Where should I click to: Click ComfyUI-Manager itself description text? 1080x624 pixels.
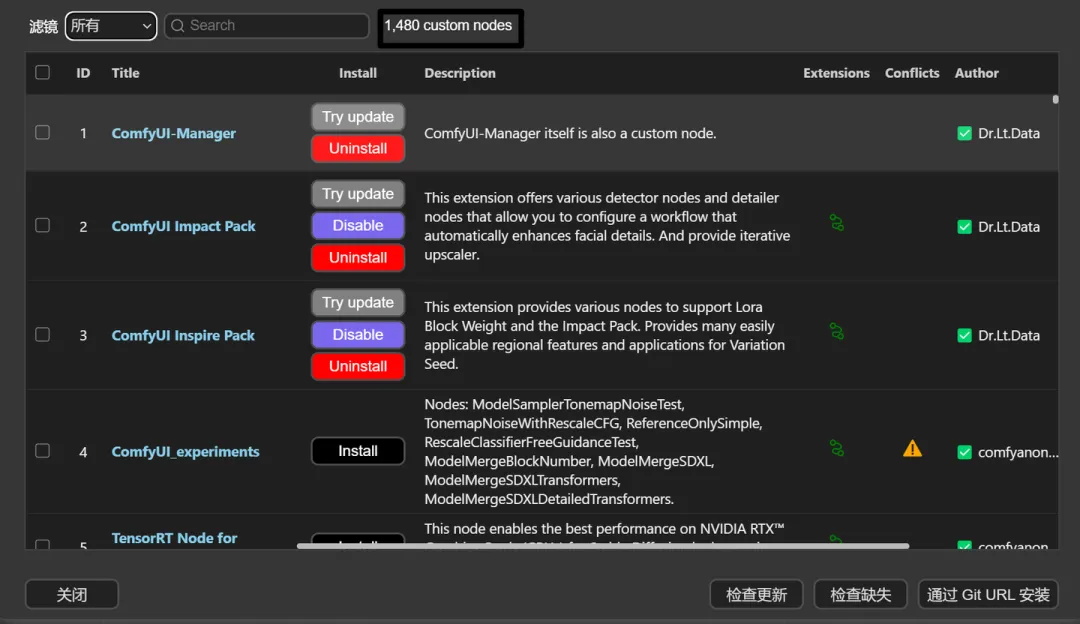tap(570, 134)
